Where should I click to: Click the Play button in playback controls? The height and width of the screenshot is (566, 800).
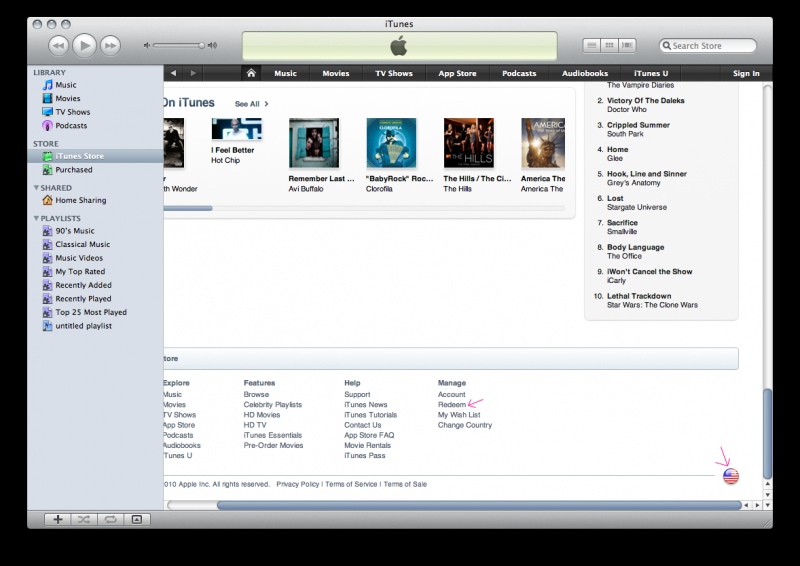click(84, 45)
